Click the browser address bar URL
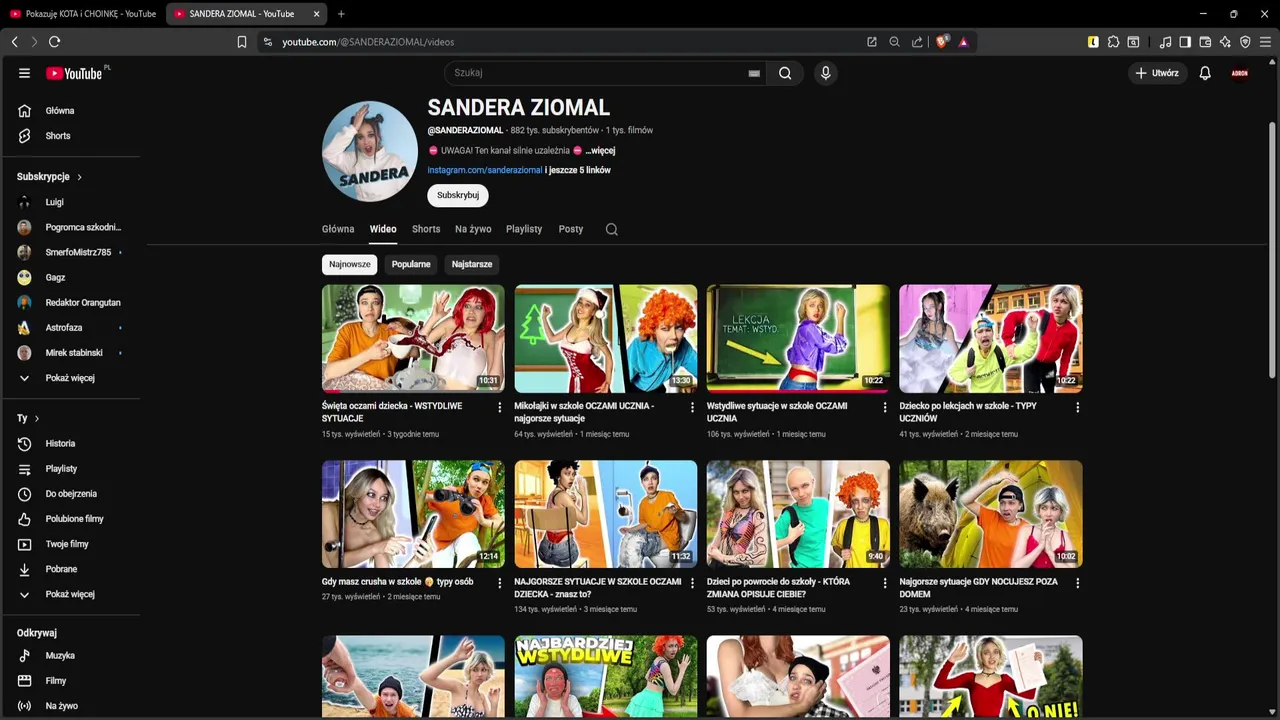Screen dimensions: 1280x720 [368, 42]
